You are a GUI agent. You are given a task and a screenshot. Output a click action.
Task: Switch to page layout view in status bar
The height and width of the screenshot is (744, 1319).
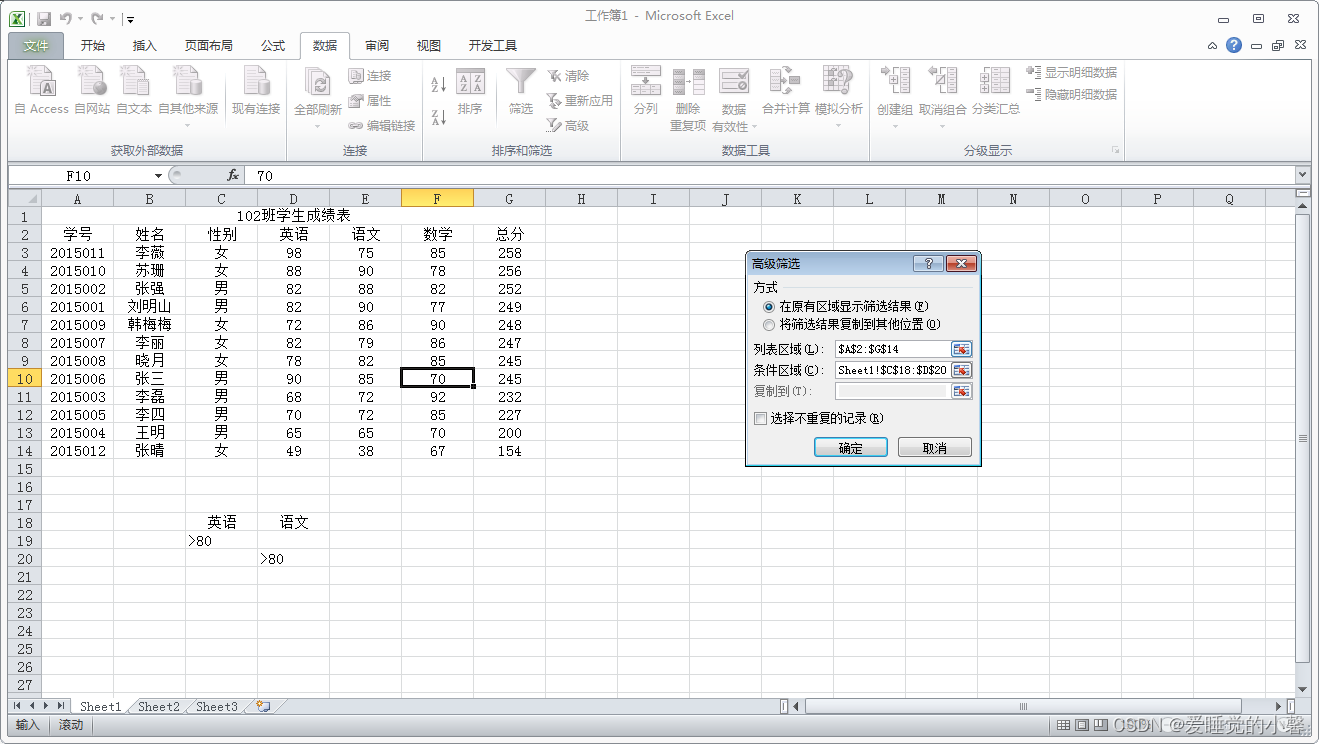[x=1082, y=725]
